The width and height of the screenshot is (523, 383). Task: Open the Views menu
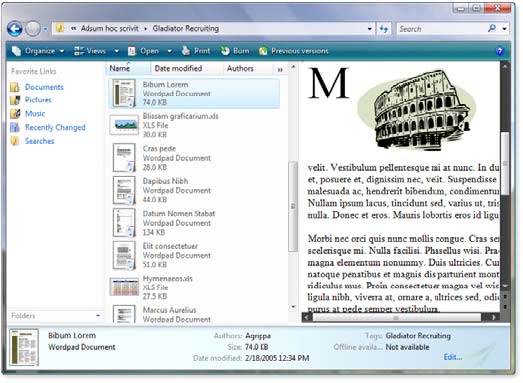pyautogui.click(x=90, y=51)
